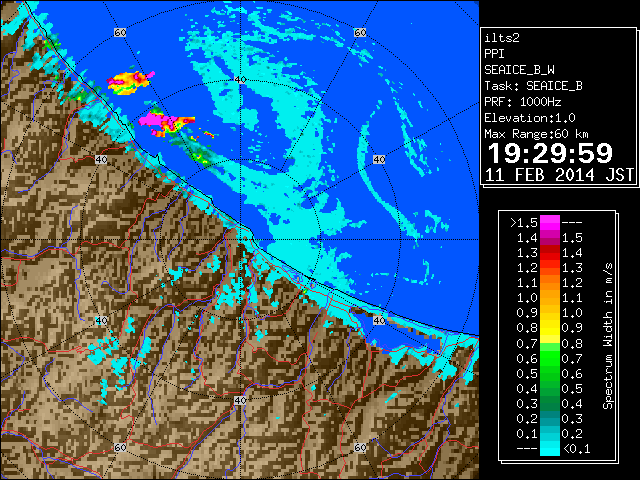Select the "PRF: 1000Hz" value

522,102
